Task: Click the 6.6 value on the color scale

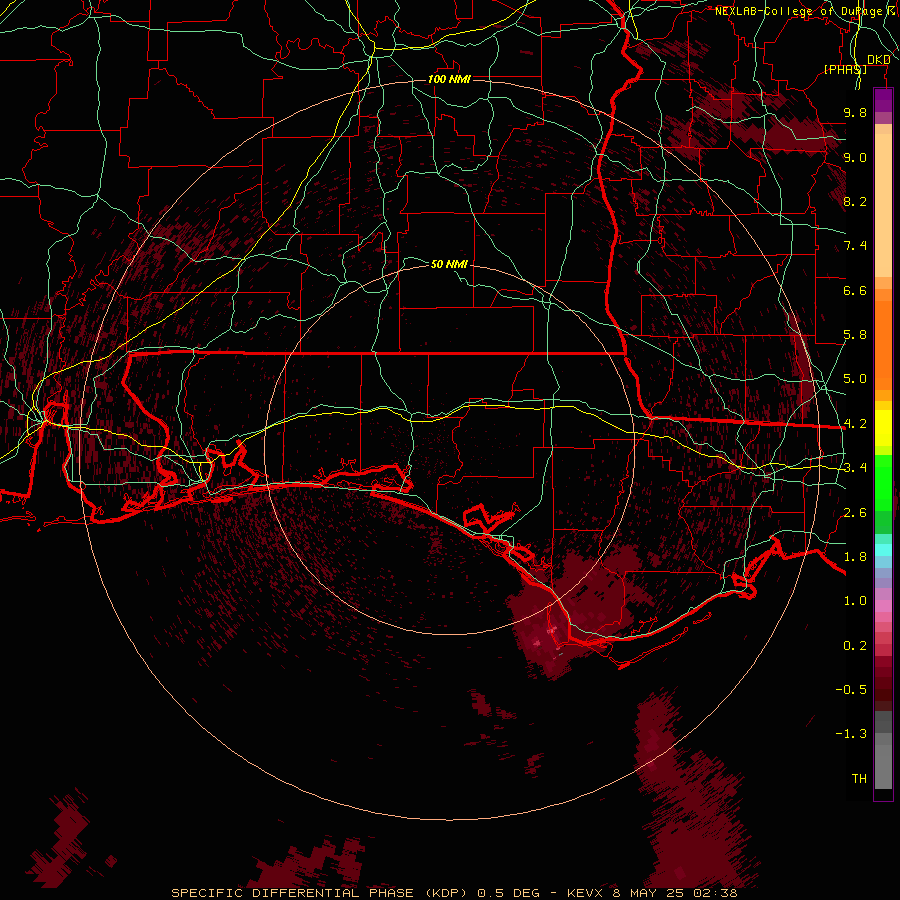Action: tap(855, 290)
